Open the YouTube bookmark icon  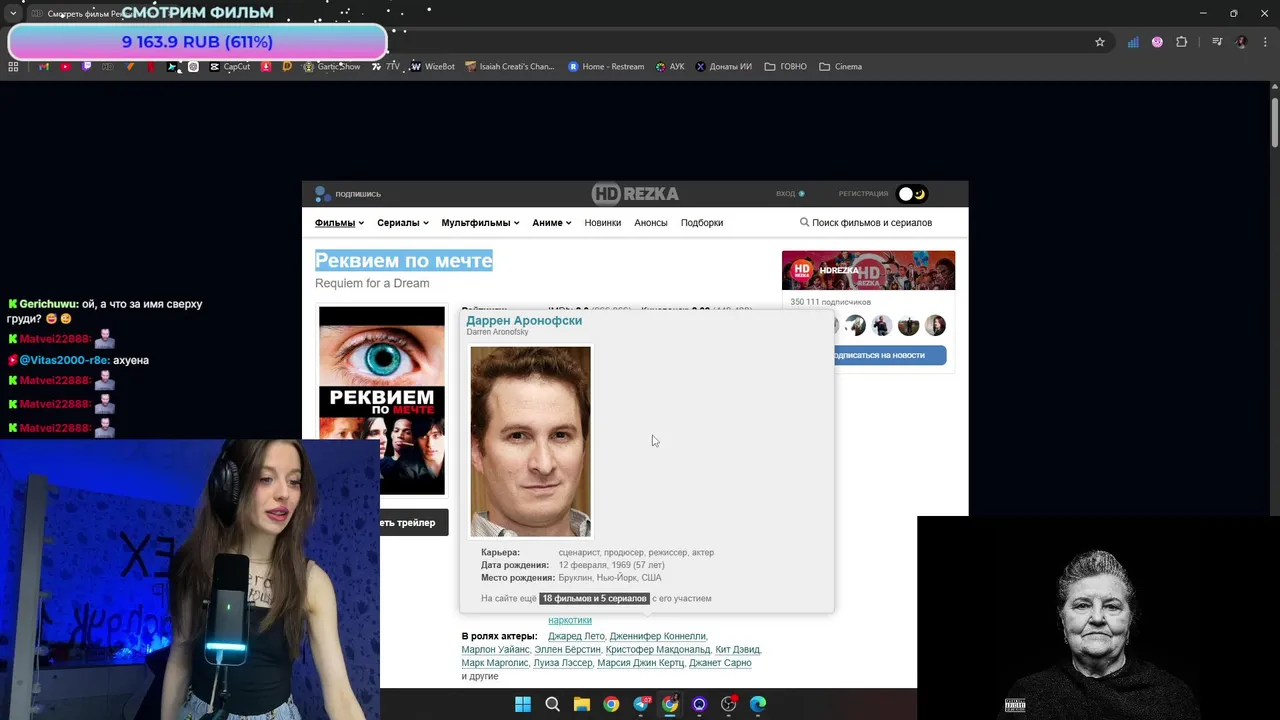tap(65, 67)
